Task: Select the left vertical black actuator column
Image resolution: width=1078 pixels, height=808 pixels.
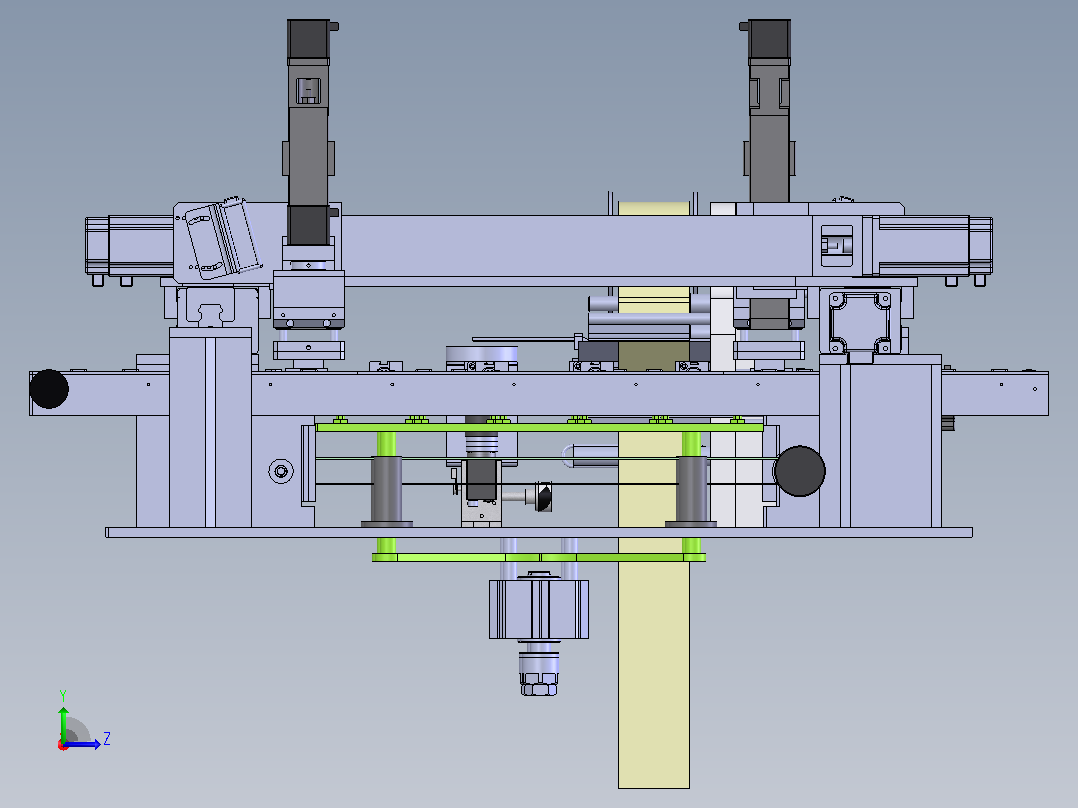Action: pyautogui.click(x=309, y=132)
